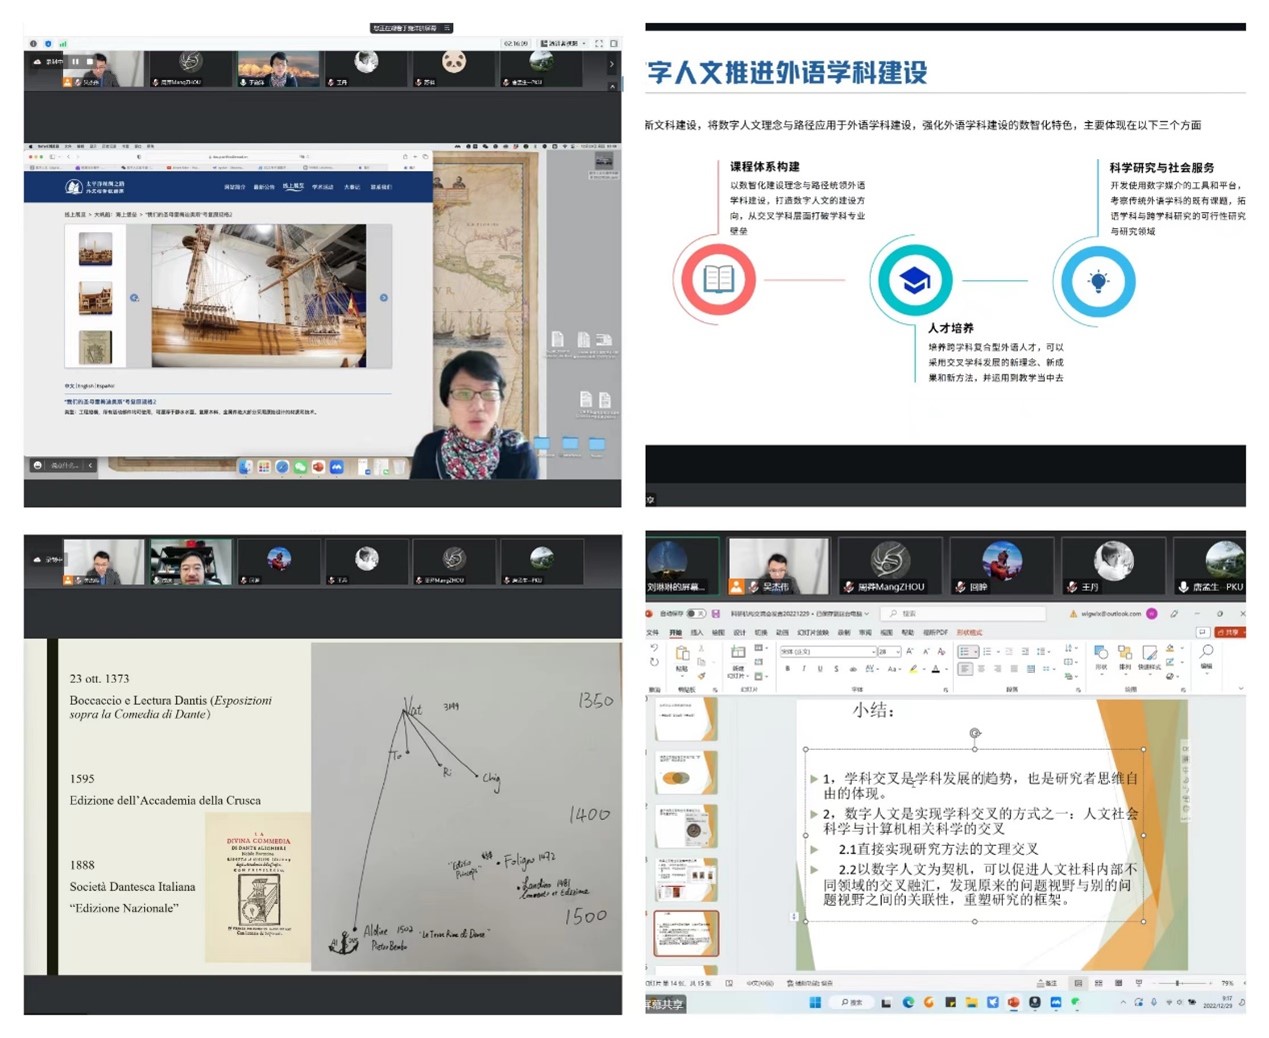The image size is (1269, 1038).
Task: Show previous ship image with left arrow
Action: point(134,298)
